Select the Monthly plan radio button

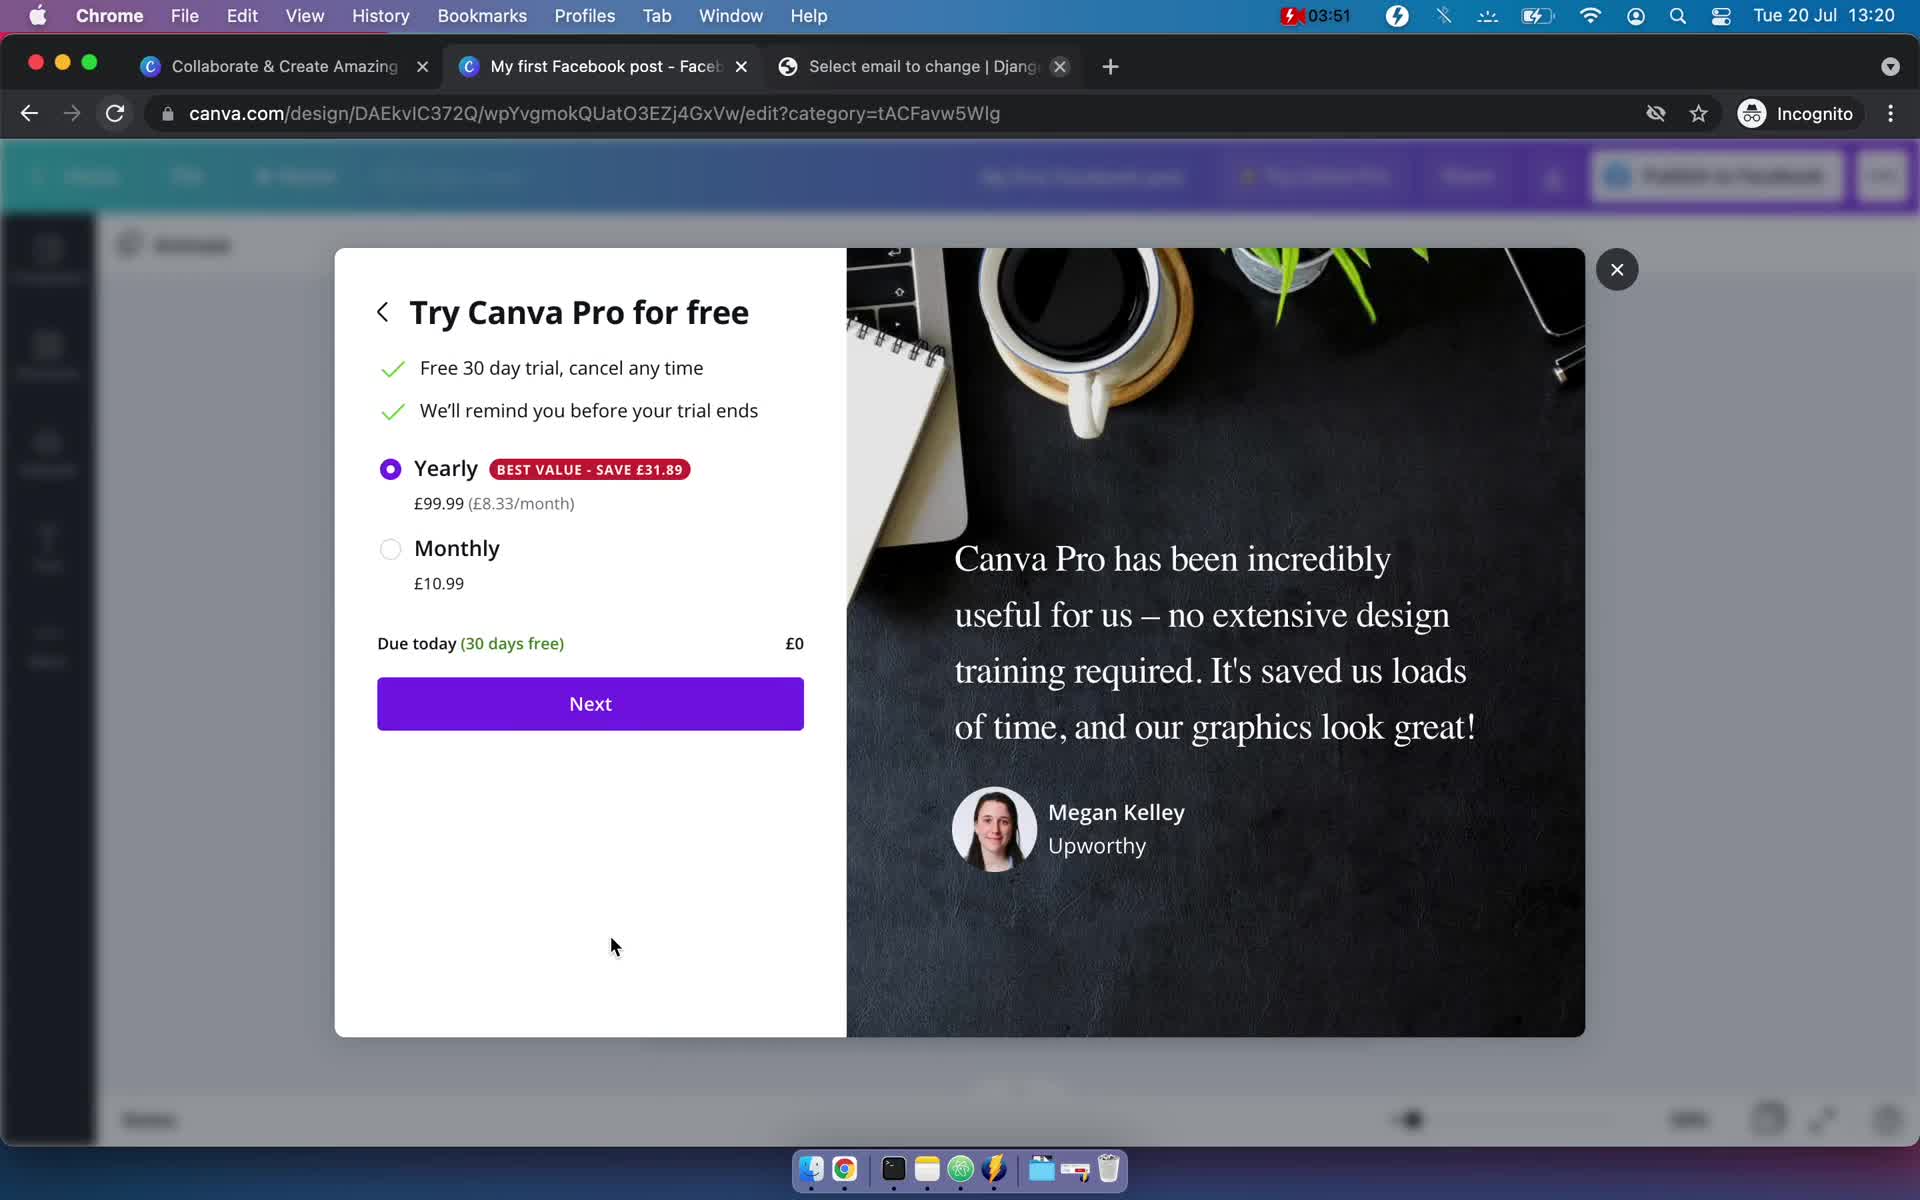(390, 549)
